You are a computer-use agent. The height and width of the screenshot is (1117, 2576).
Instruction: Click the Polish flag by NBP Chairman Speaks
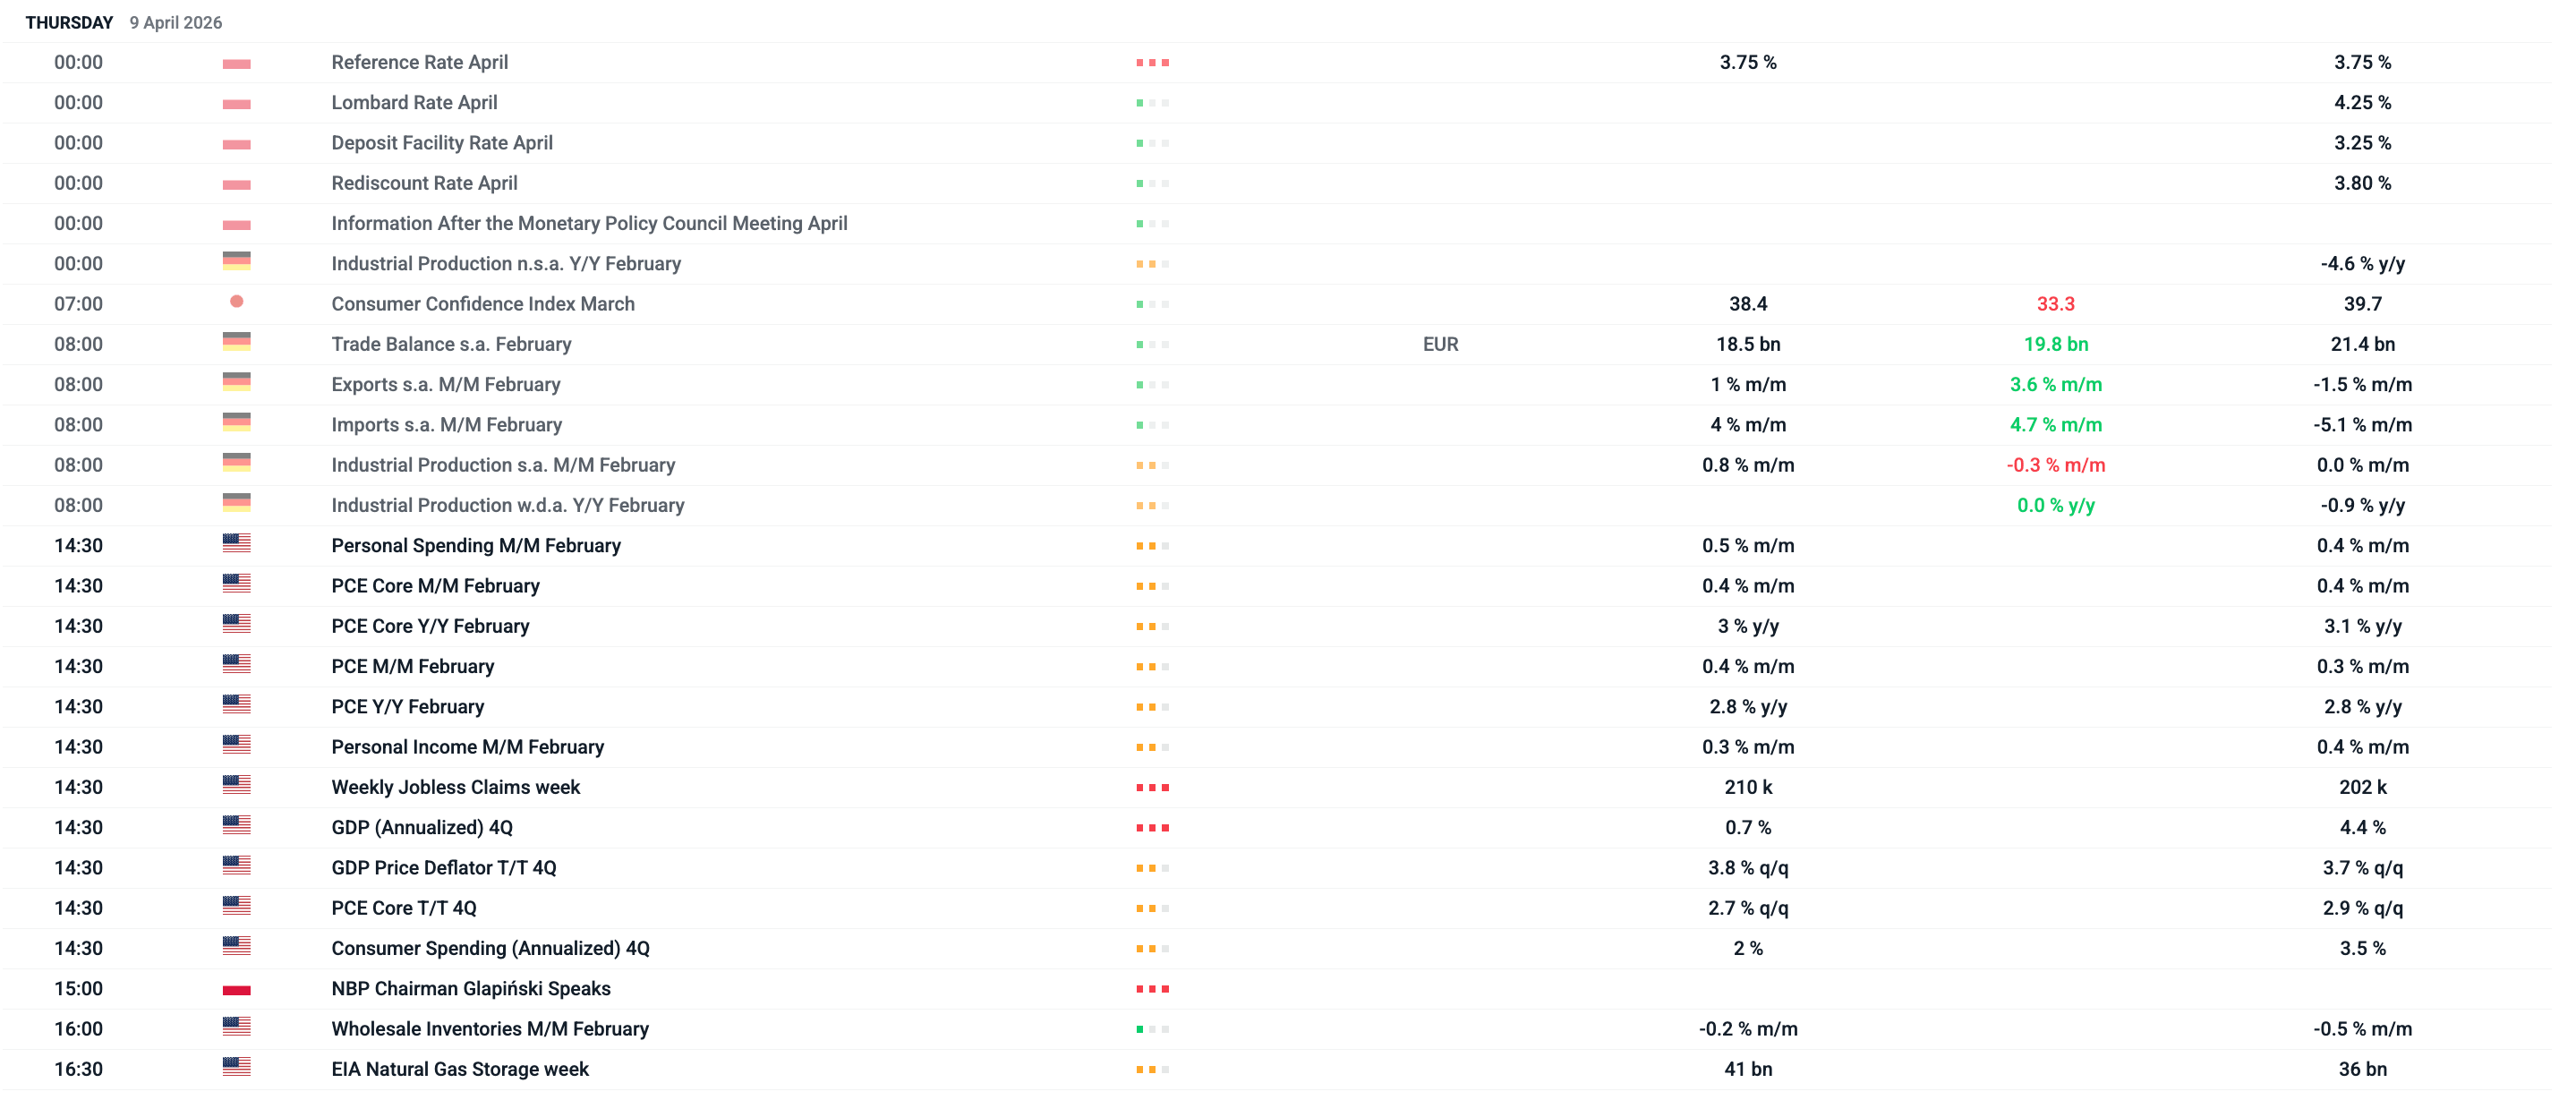coord(236,989)
